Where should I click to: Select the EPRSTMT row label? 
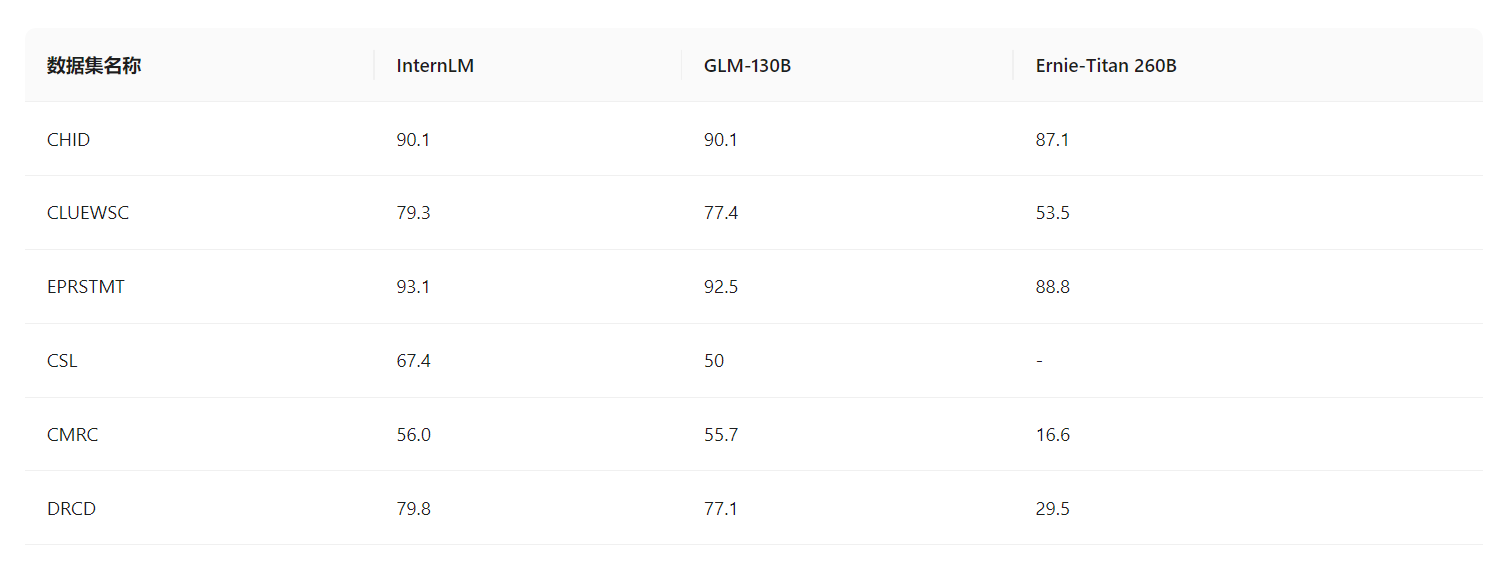[86, 287]
